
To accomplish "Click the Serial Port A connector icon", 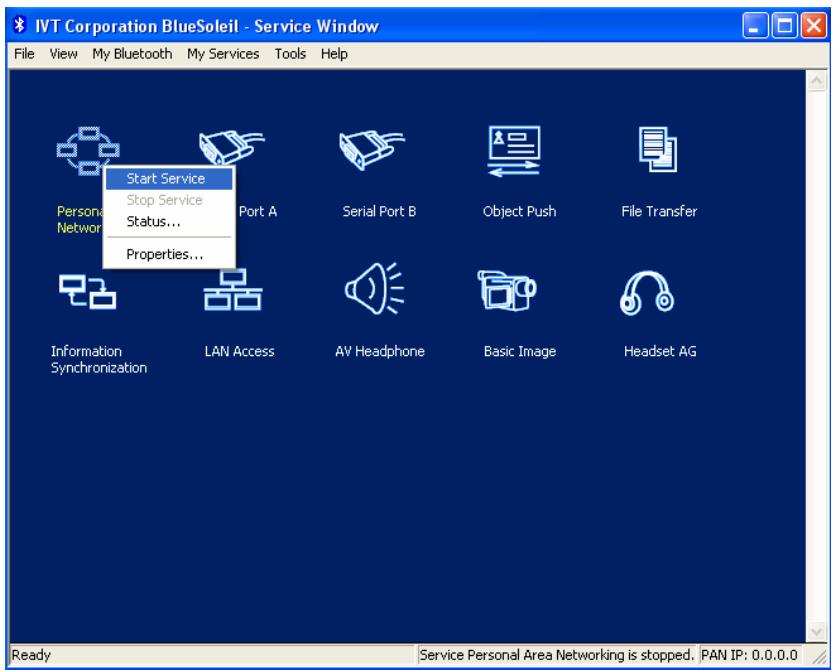I will tap(231, 148).
